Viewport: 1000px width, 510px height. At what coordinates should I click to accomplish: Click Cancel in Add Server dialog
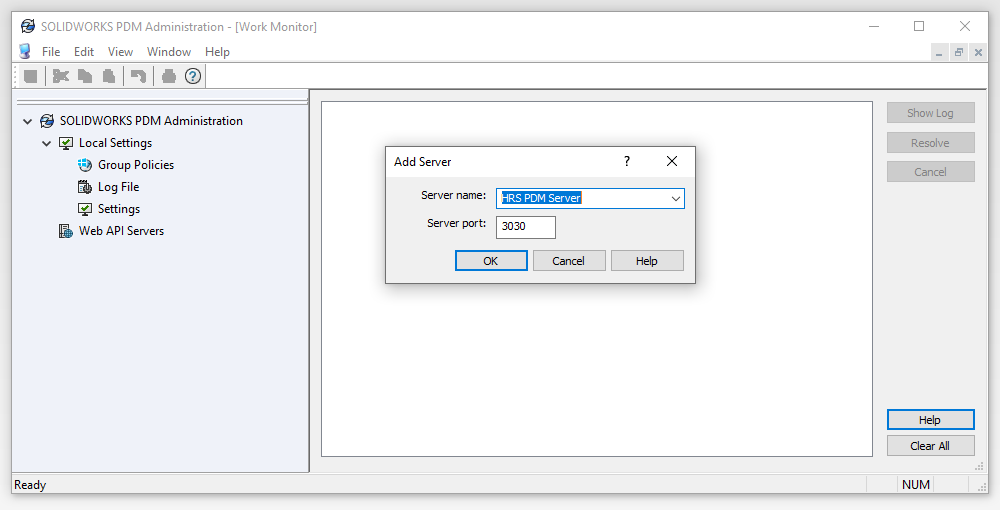click(x=569, y=261)
